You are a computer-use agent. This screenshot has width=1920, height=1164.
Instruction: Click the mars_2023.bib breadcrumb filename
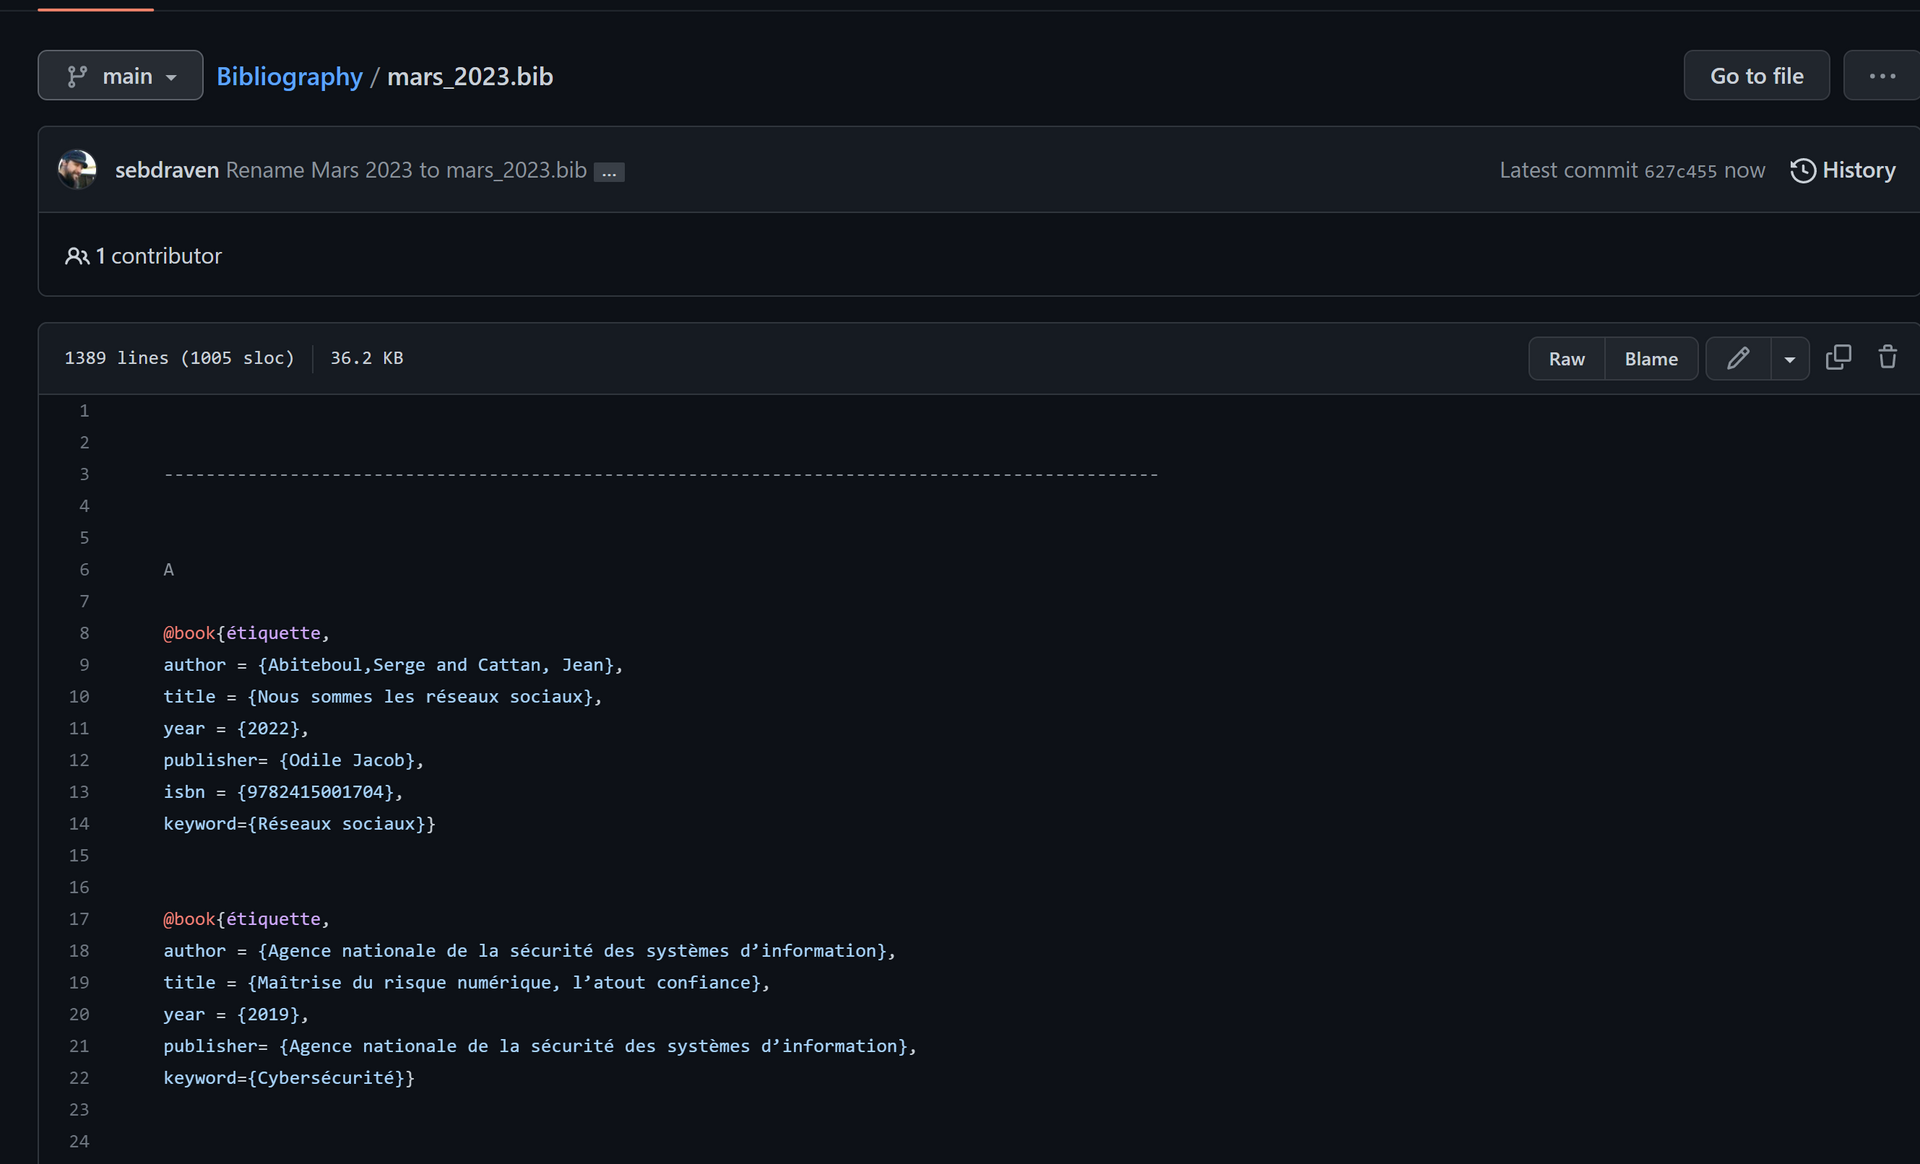tap(470, 76)
